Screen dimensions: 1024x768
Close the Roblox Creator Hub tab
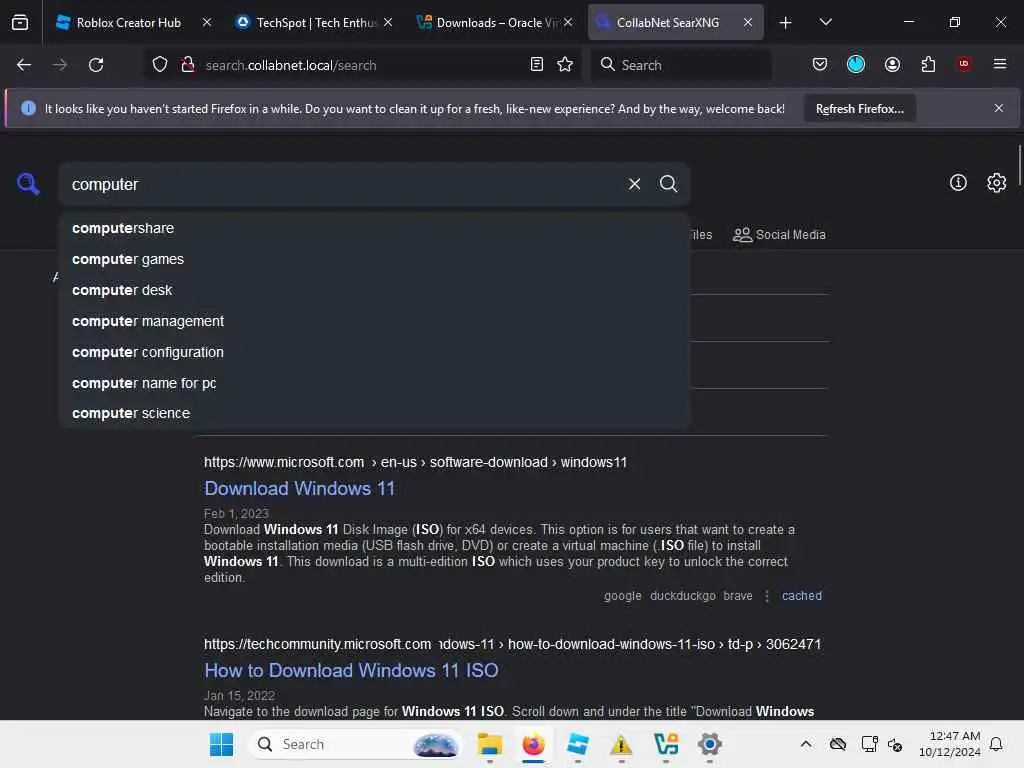[x=207, y=22]
